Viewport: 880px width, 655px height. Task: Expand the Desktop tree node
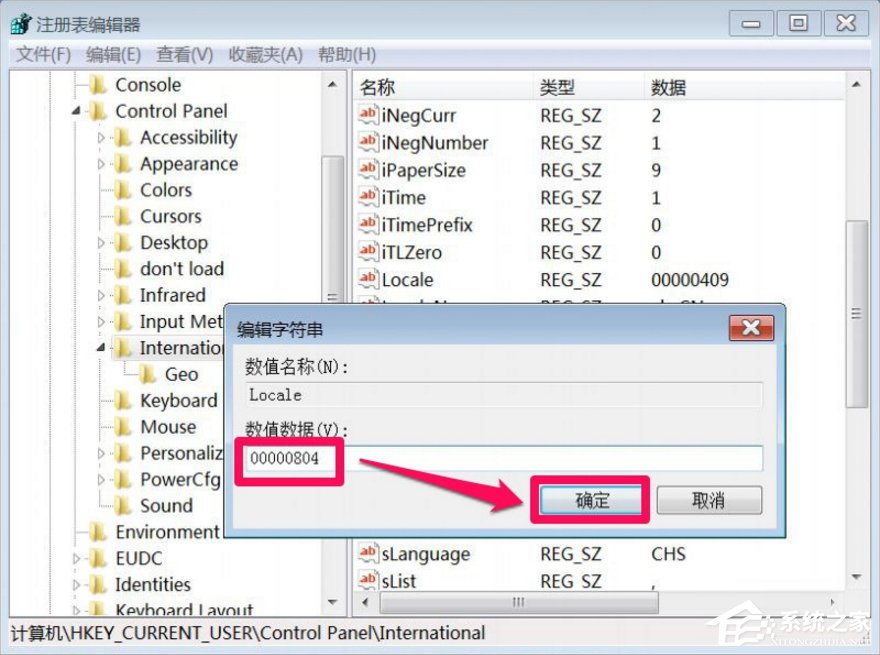tap(100, 242)
